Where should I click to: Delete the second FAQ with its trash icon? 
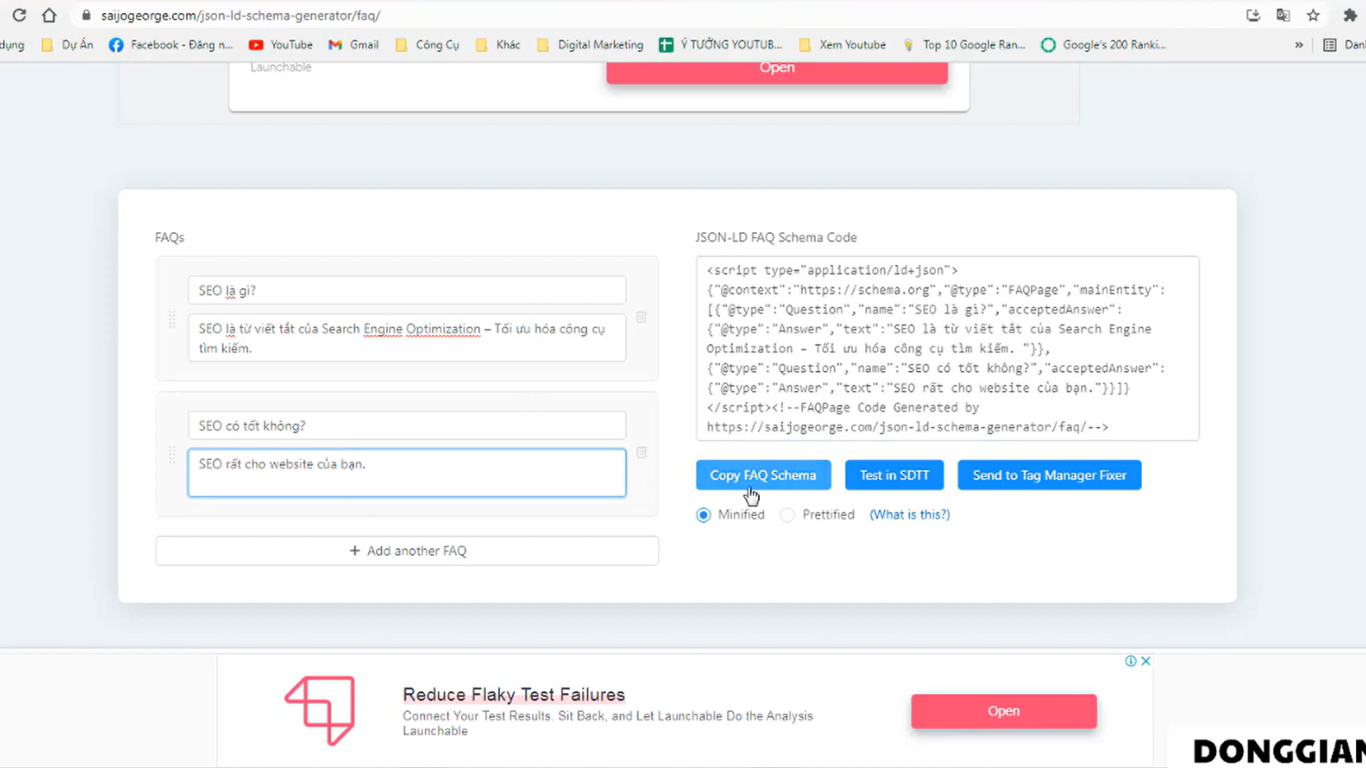click(642, 452)
